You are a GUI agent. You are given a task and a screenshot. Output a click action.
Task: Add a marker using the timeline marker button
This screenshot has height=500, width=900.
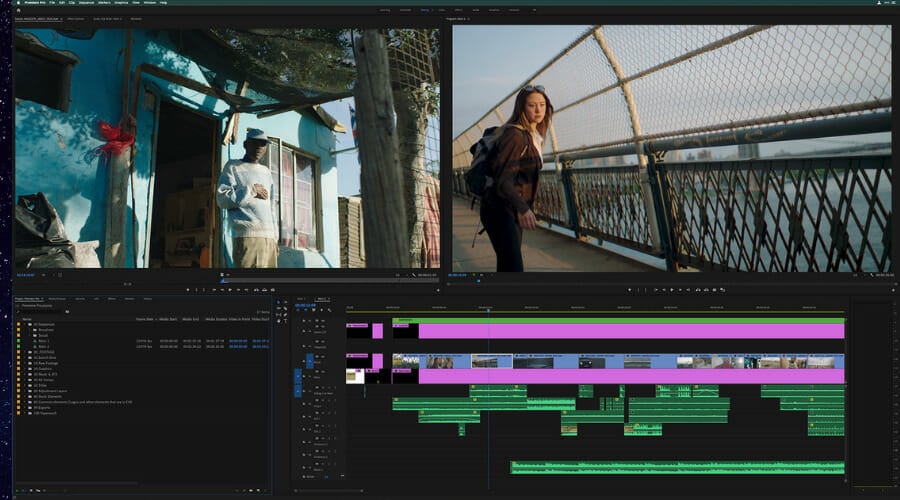[x=321, y=310]
